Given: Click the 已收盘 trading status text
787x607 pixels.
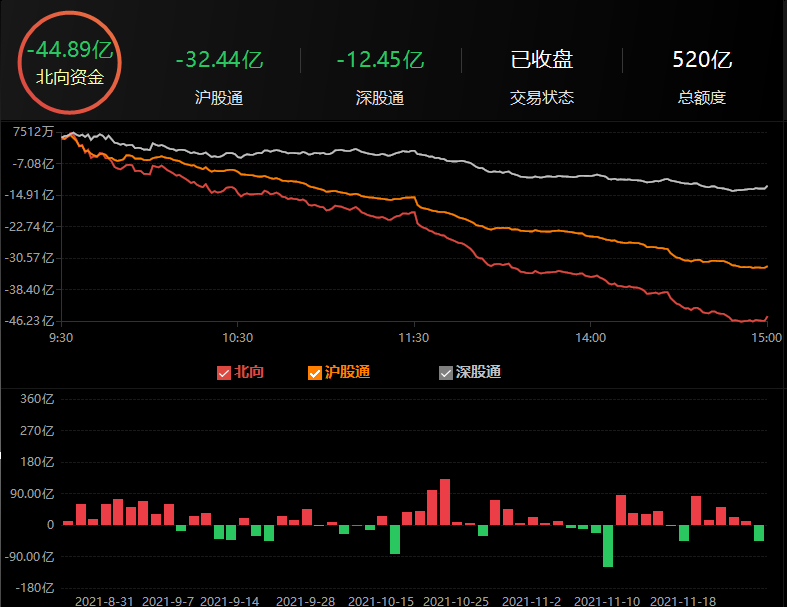Looking at the screenshot, I should [x=542, y=60].
